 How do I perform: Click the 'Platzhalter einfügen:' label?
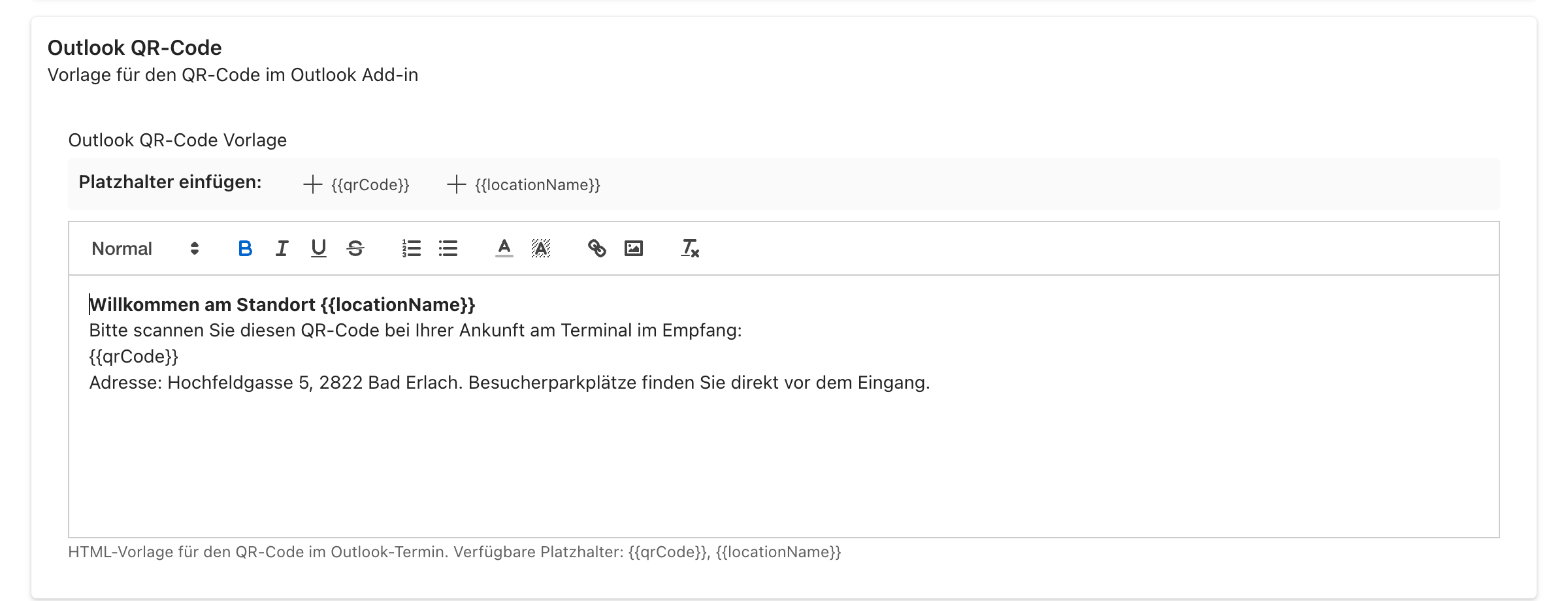[x=170, y=183]
